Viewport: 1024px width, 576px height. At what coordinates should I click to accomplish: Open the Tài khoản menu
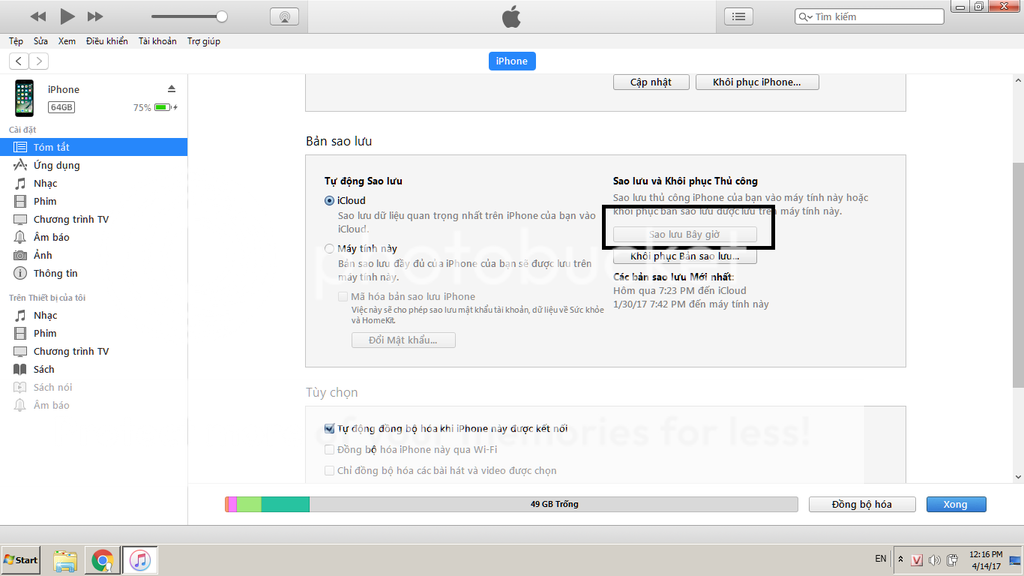pyautogui.click(x=157, y=41)
